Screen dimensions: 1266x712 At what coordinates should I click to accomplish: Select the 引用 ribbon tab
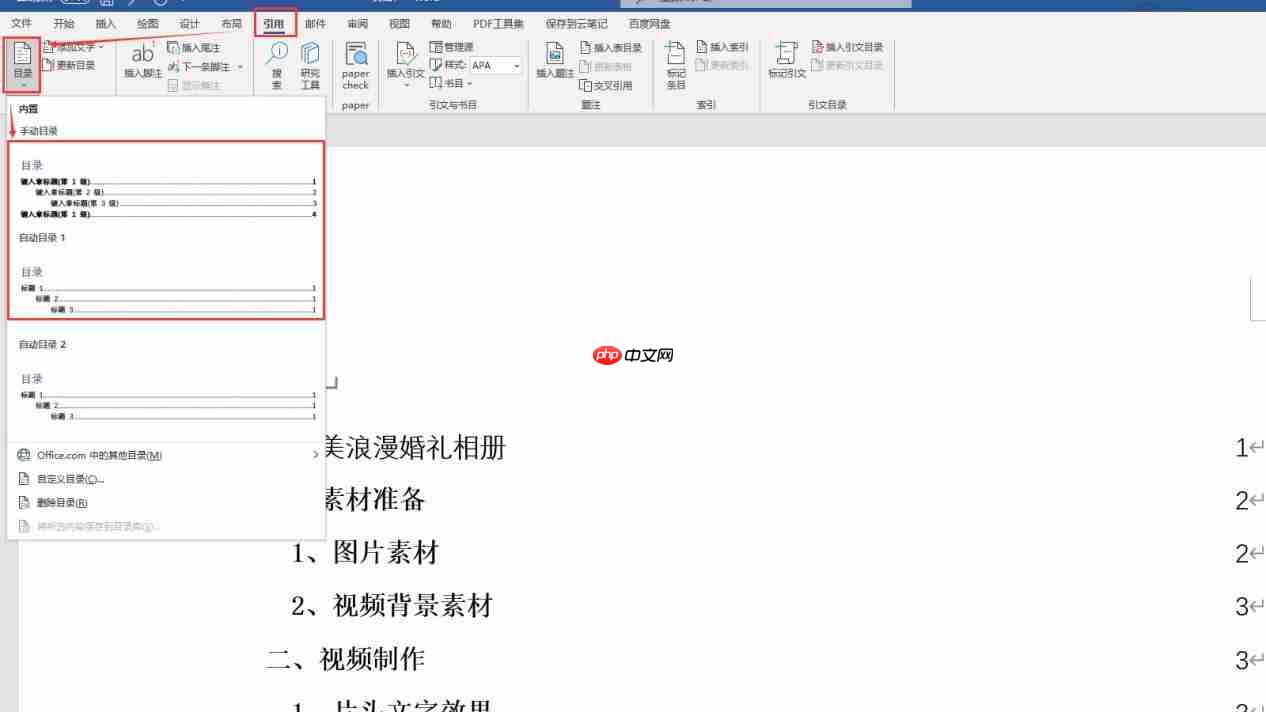pyautogui.click(x=274, y=23)
